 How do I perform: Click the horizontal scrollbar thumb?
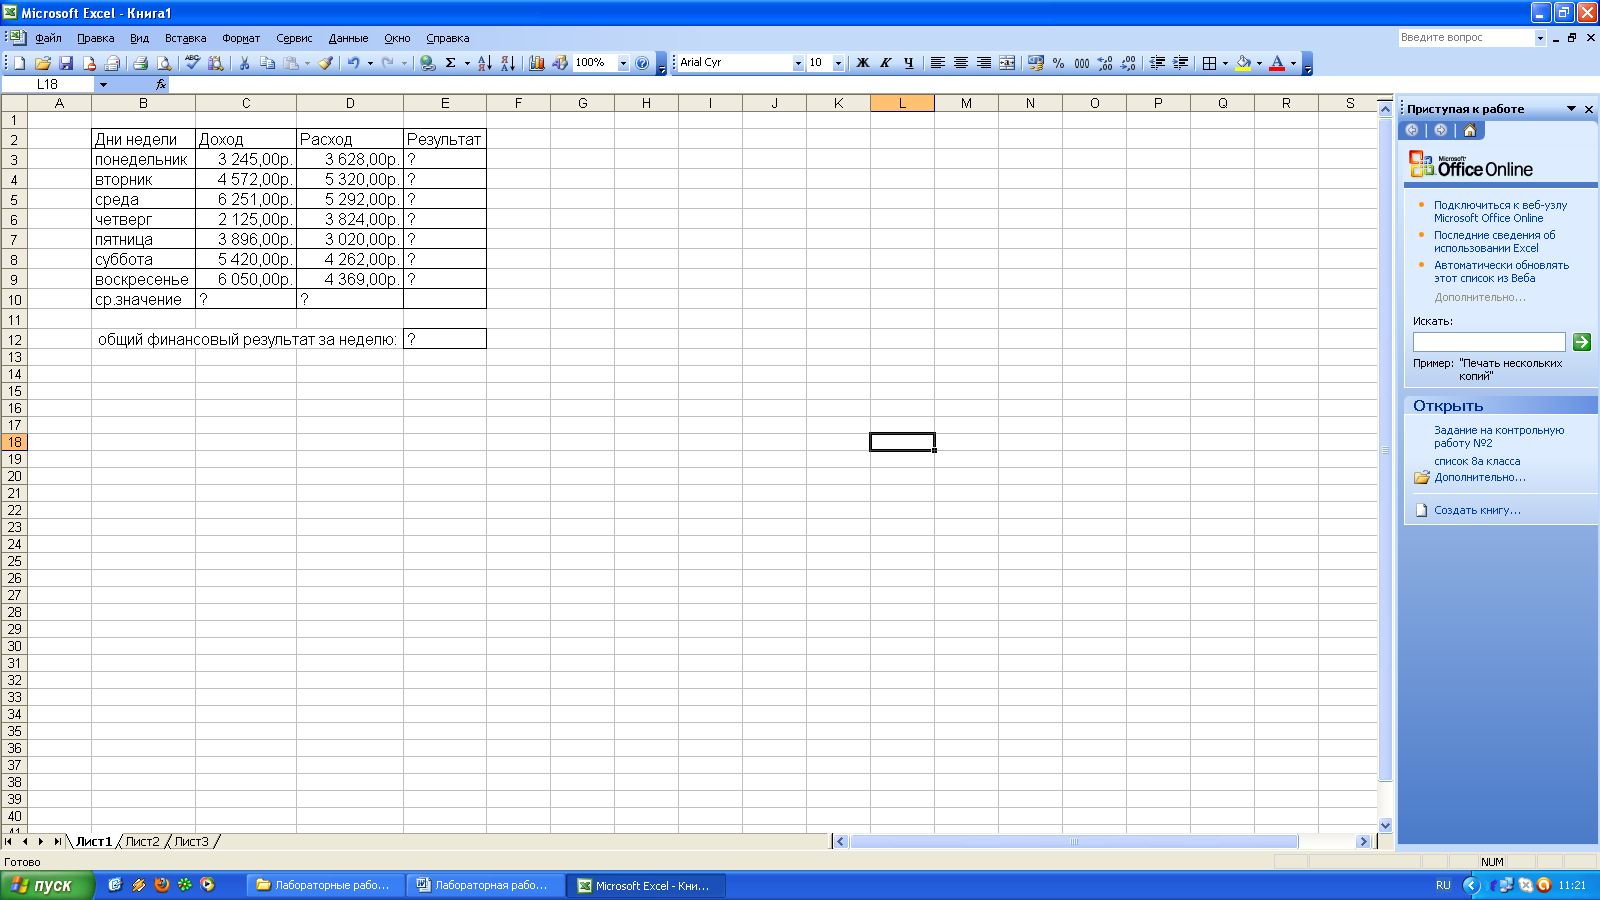point(1074,842)
